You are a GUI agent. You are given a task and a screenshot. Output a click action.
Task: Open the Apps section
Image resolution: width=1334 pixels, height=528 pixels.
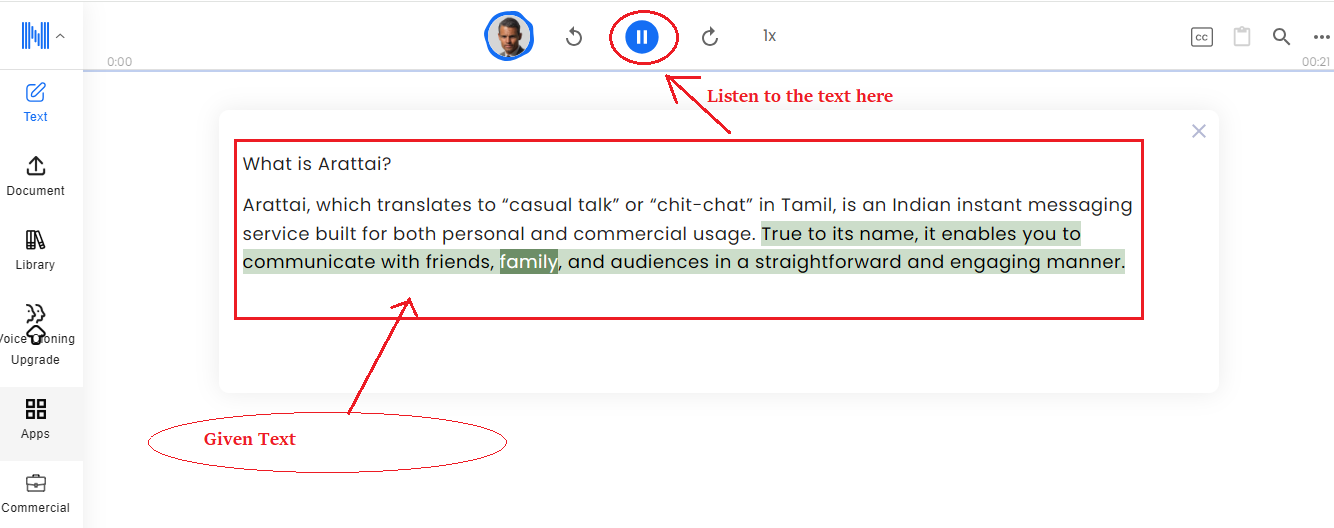[36, 419]
